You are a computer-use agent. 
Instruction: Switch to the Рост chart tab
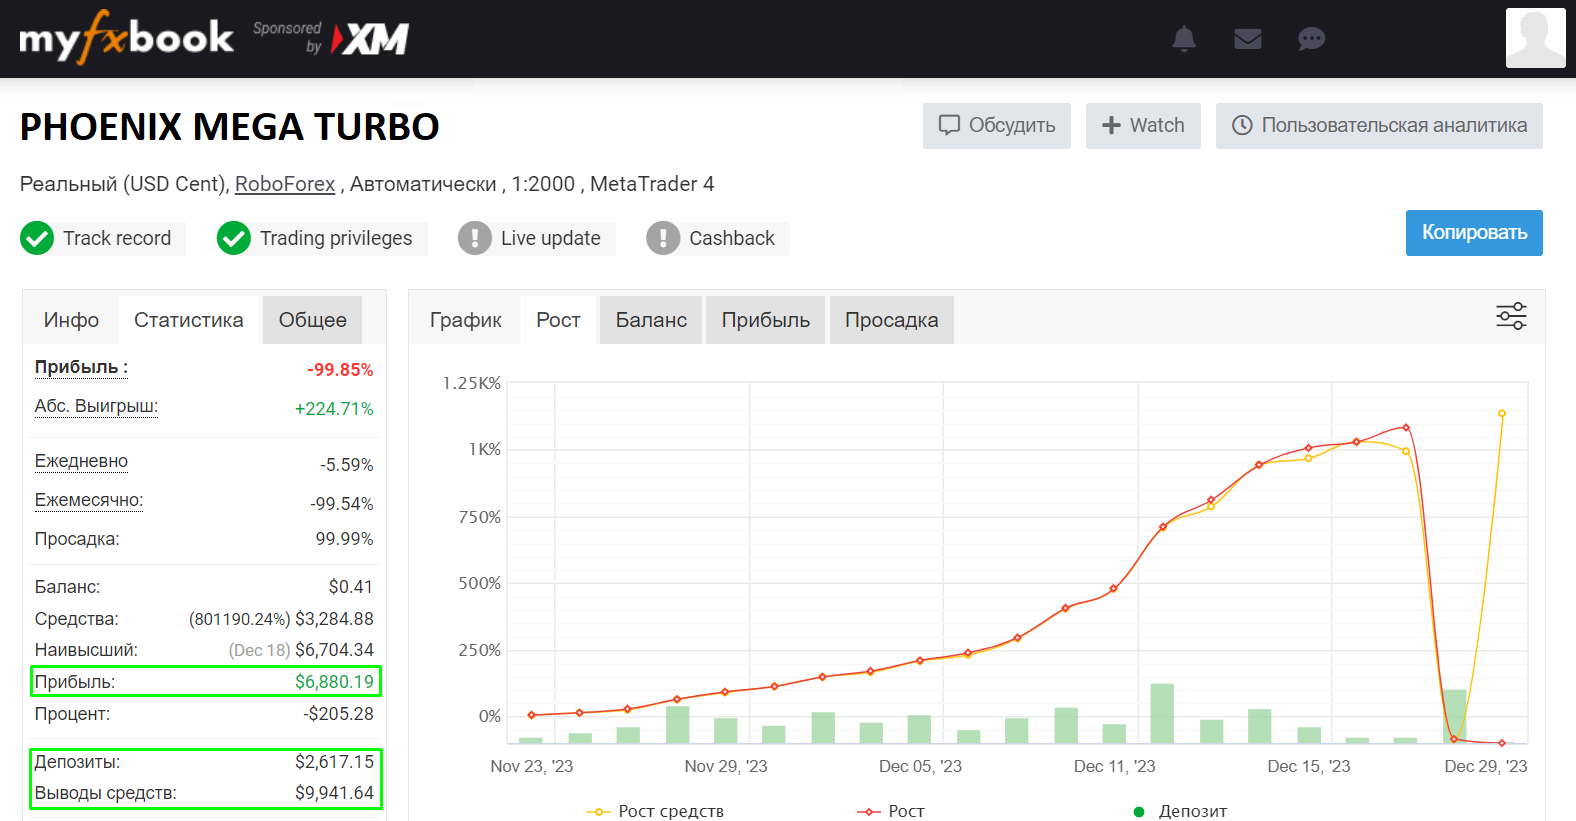pos(558,320)
